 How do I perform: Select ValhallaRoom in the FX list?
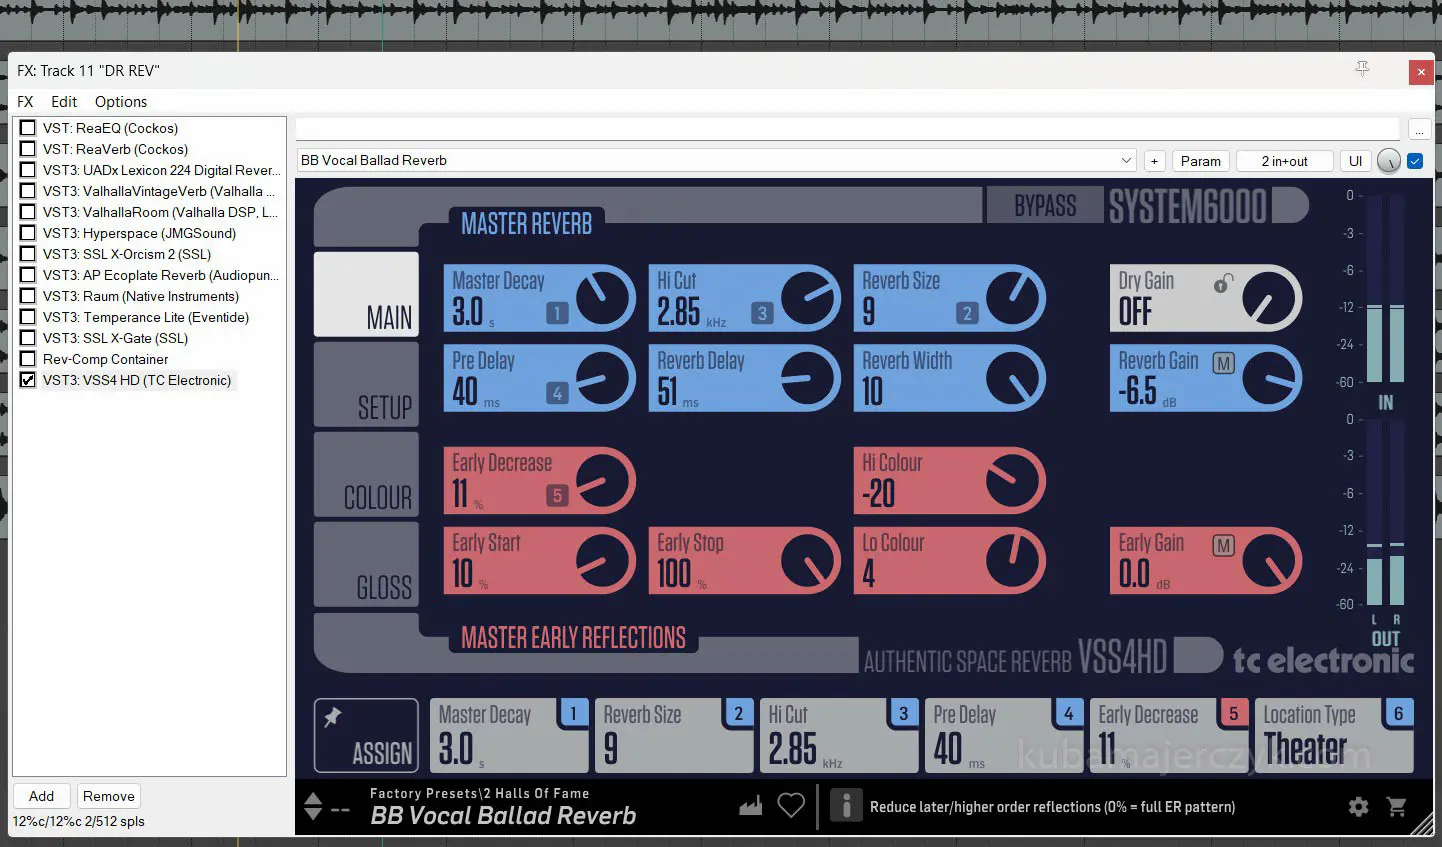[160, 212]
